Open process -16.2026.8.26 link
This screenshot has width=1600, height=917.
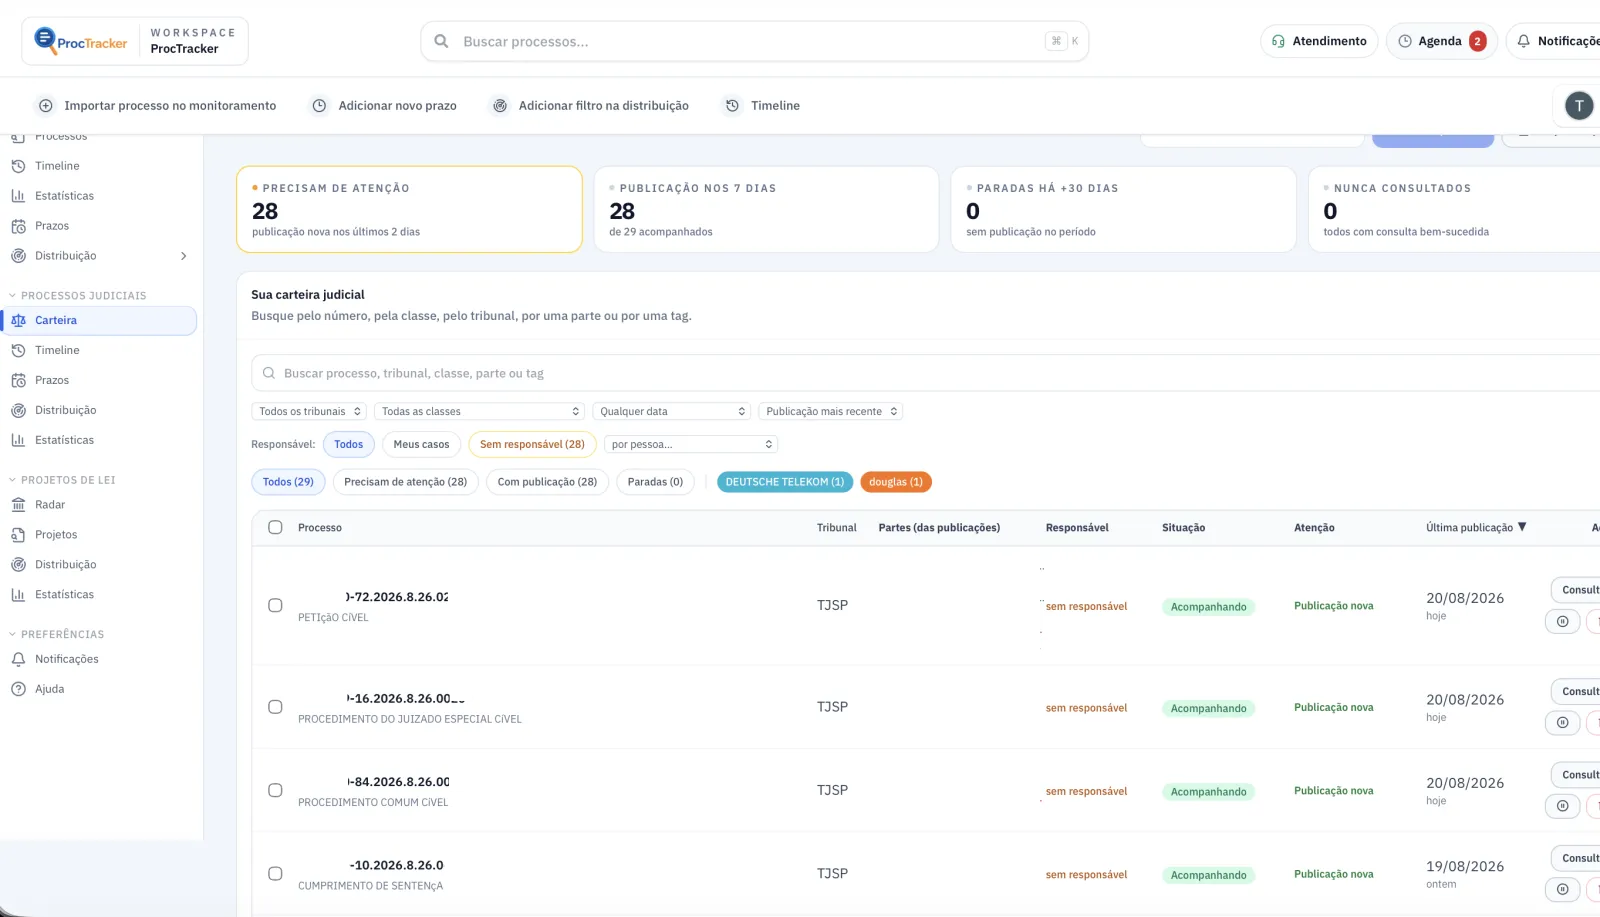pos(405,699)
